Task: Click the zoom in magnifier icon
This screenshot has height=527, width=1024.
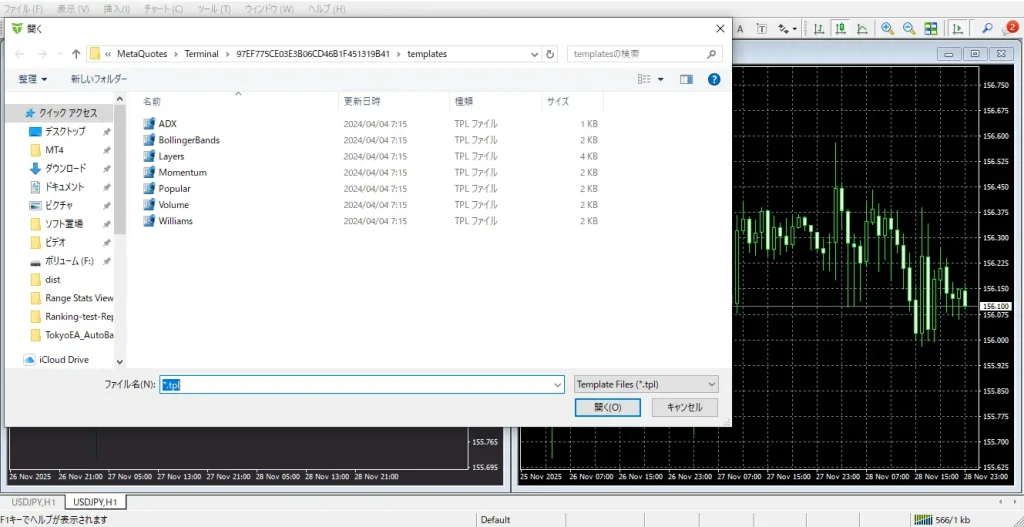Action: click(887, 29)
